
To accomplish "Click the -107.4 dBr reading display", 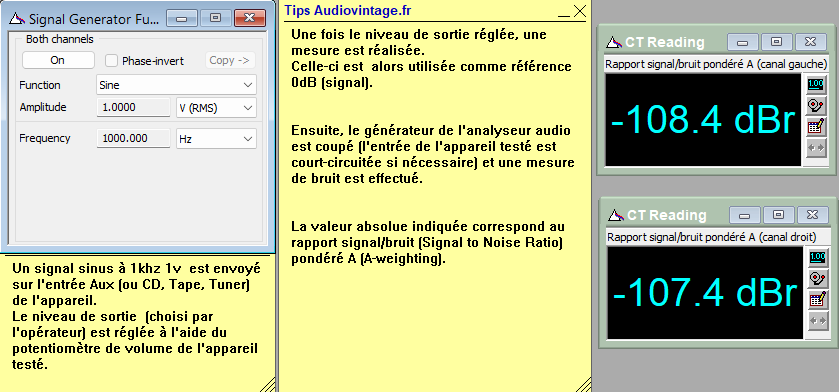I will click(705, 293).
